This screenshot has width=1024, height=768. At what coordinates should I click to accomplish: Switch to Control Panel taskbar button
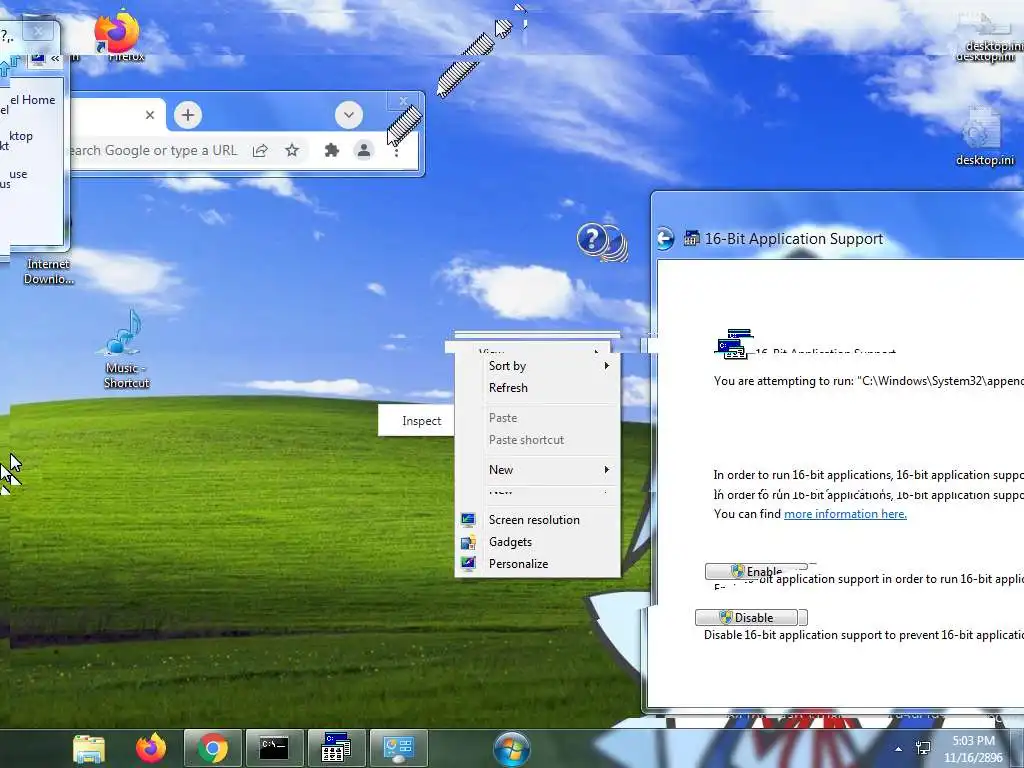pos(398,748)
